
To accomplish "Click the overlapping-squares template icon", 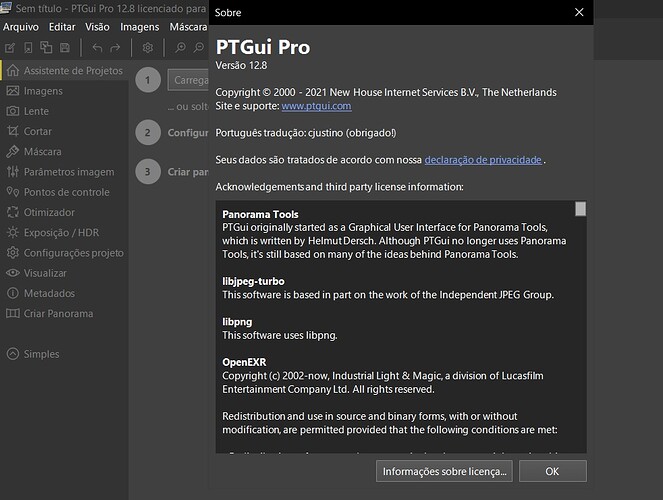I will click(46, 48).
